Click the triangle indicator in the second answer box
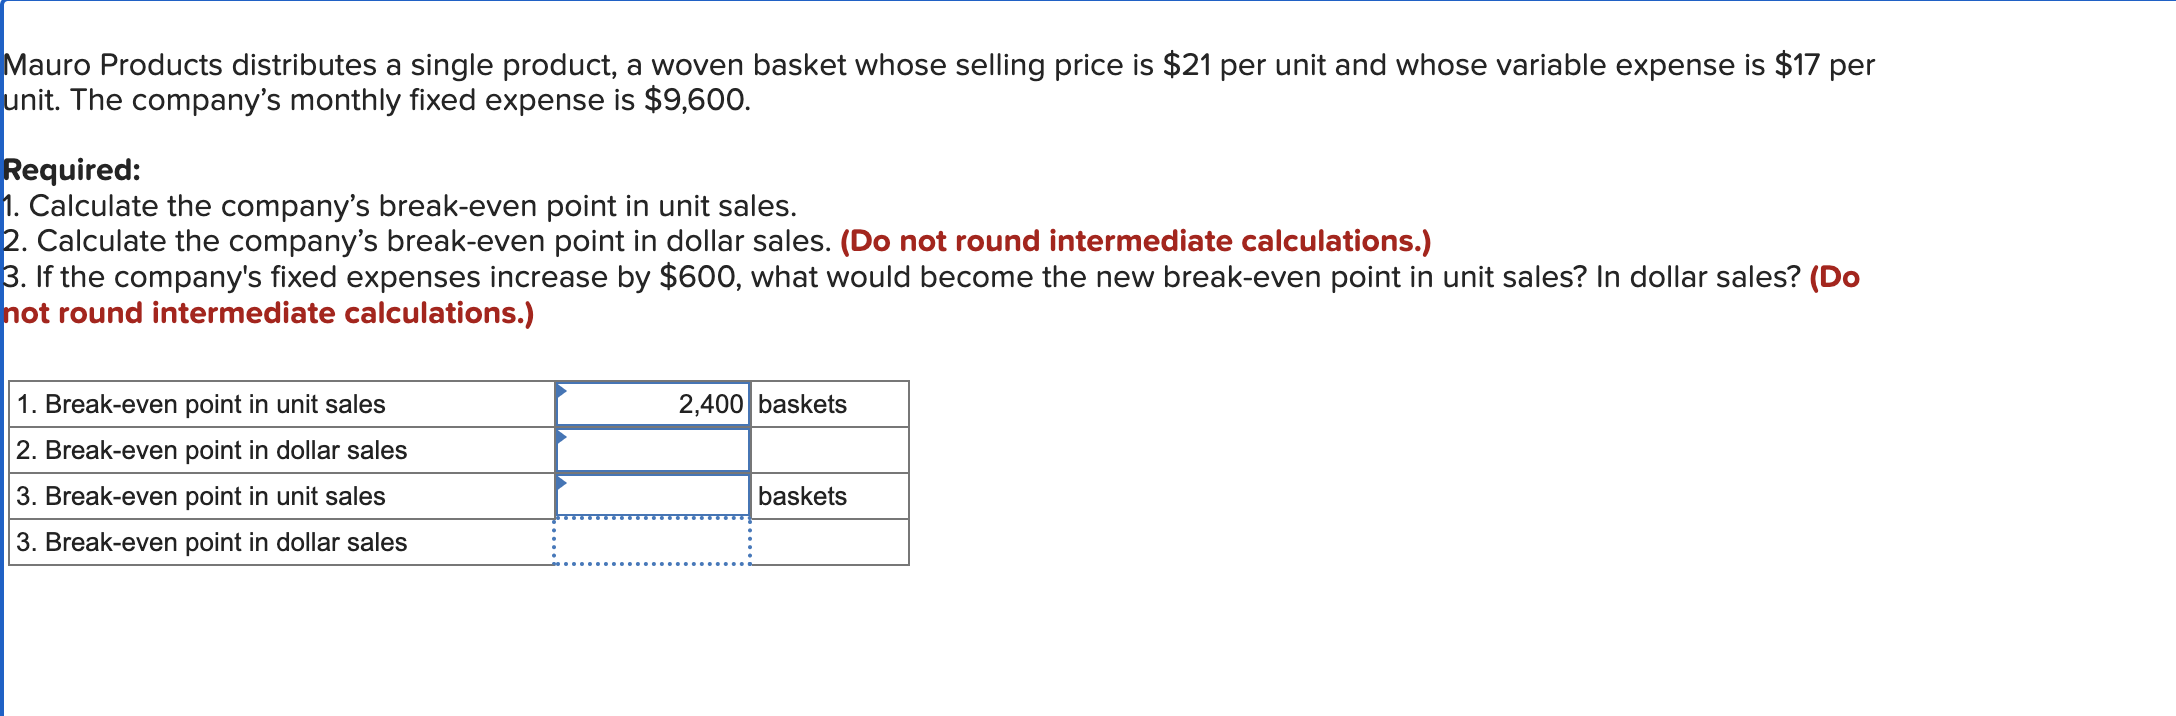Viewport: 2176px width, 716px height. (x=563, y=438)
